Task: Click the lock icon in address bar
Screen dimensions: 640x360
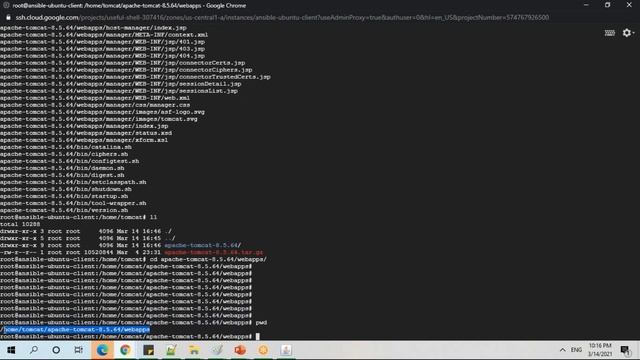Action: pos(8,18)
